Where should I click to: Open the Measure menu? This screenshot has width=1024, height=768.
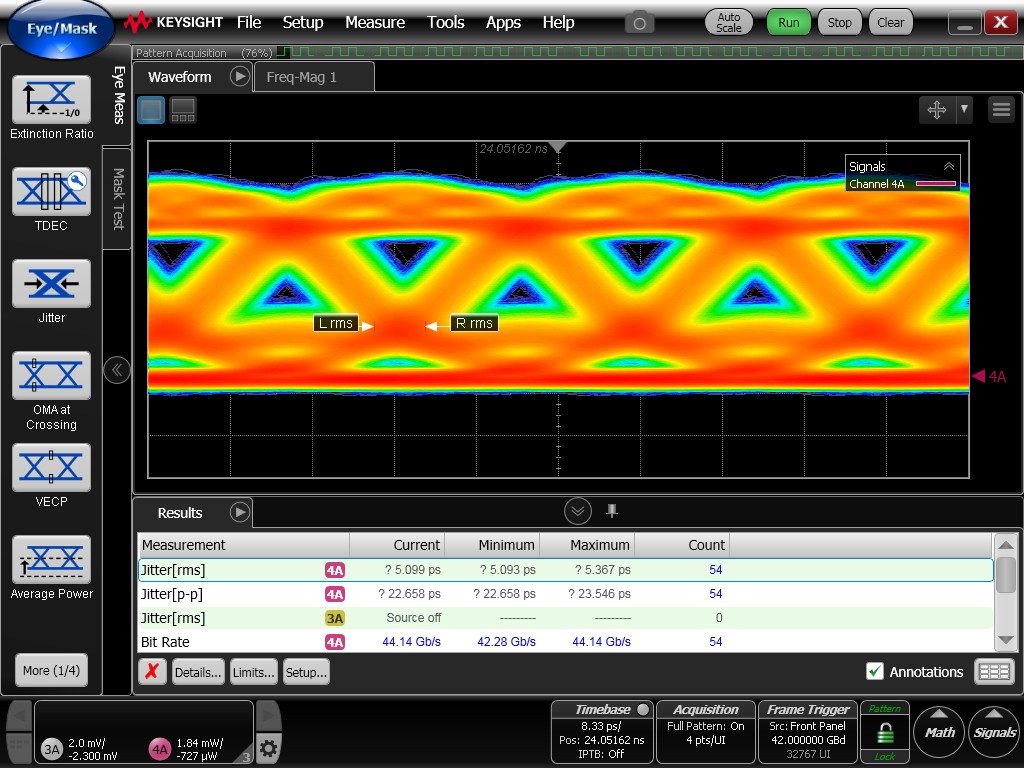tap(375, 22)
